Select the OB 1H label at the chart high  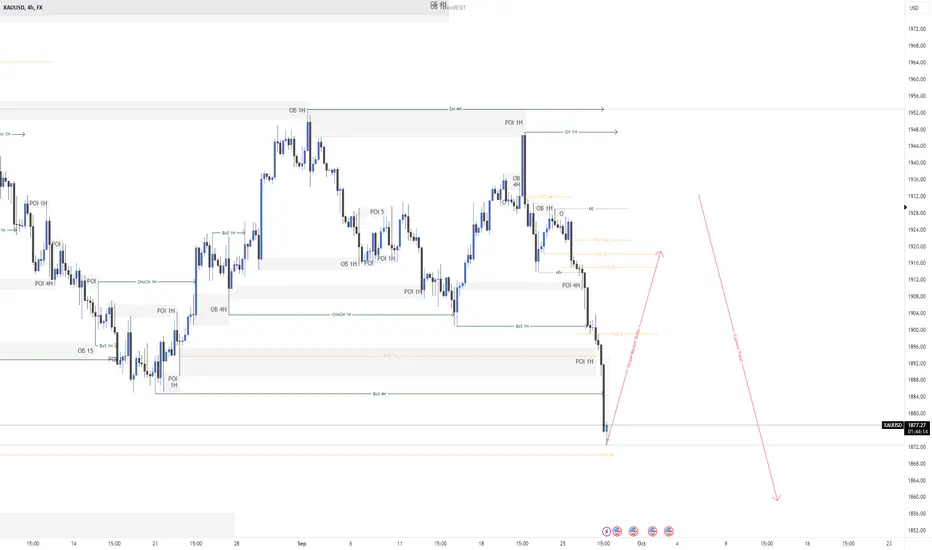tap(297, 111)
